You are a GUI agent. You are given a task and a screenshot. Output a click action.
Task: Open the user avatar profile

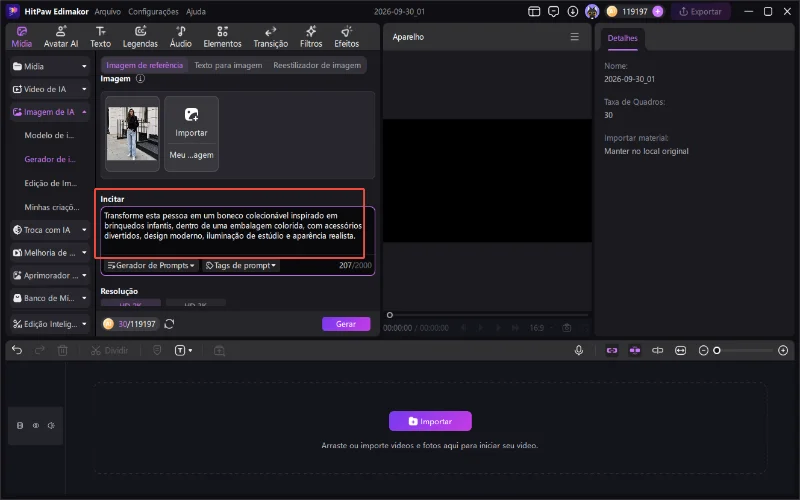(592, 11)
